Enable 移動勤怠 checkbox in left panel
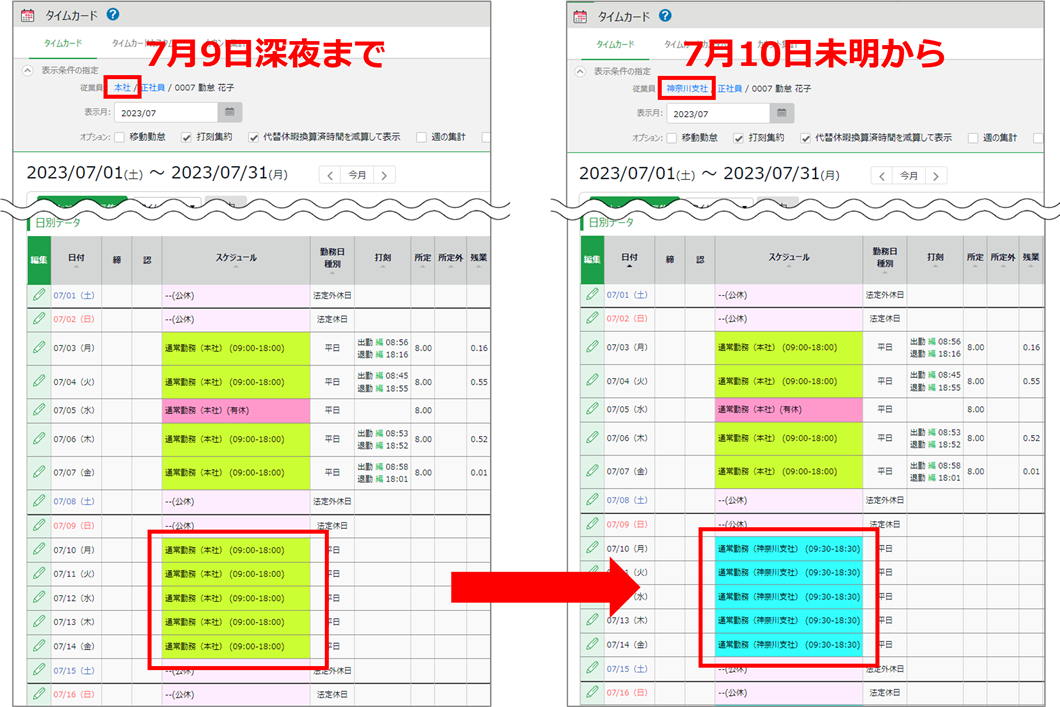 (x=120, y=137)
